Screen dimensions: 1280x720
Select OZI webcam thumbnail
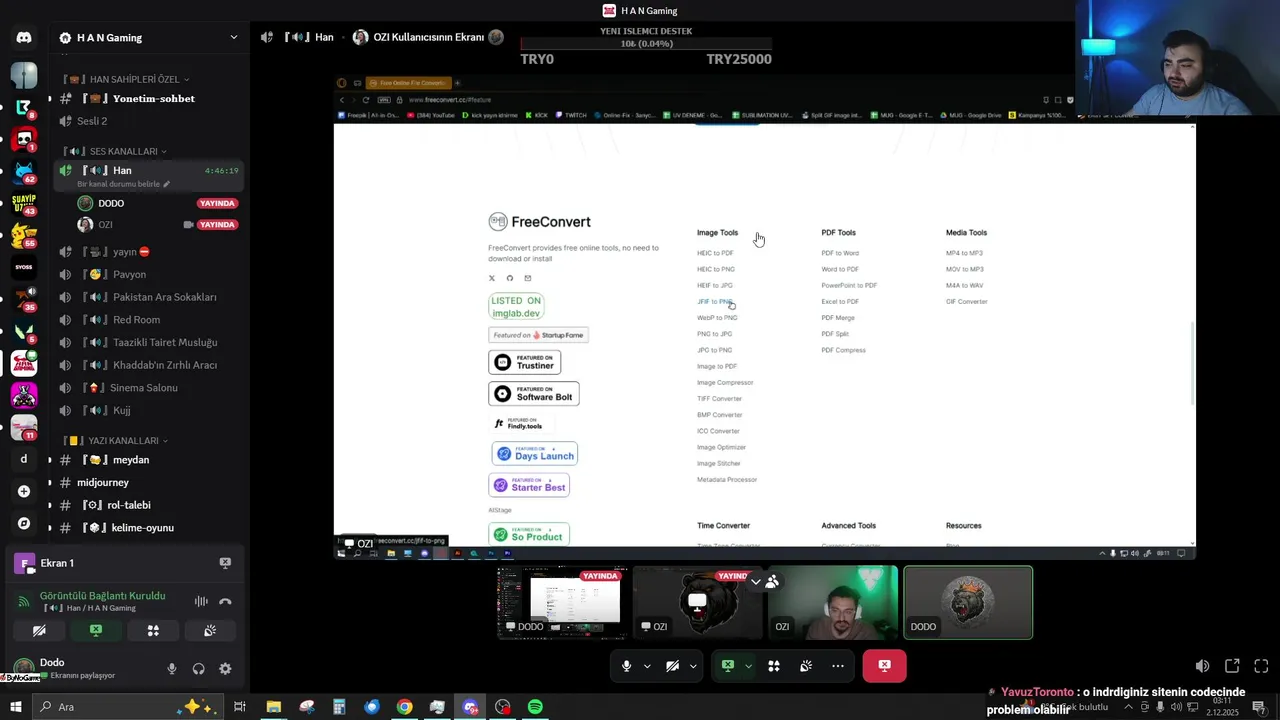point(833,603)
